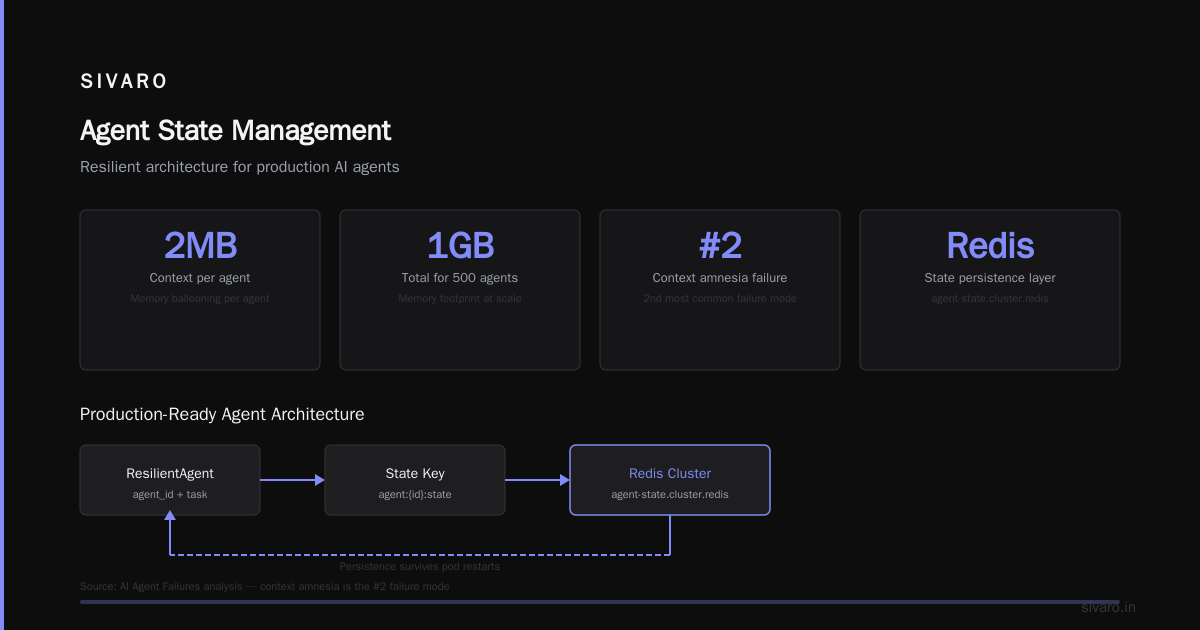The image size is (1200, 630).
Task: Select the ResilientAgent node box
Action: click(170, 480)
